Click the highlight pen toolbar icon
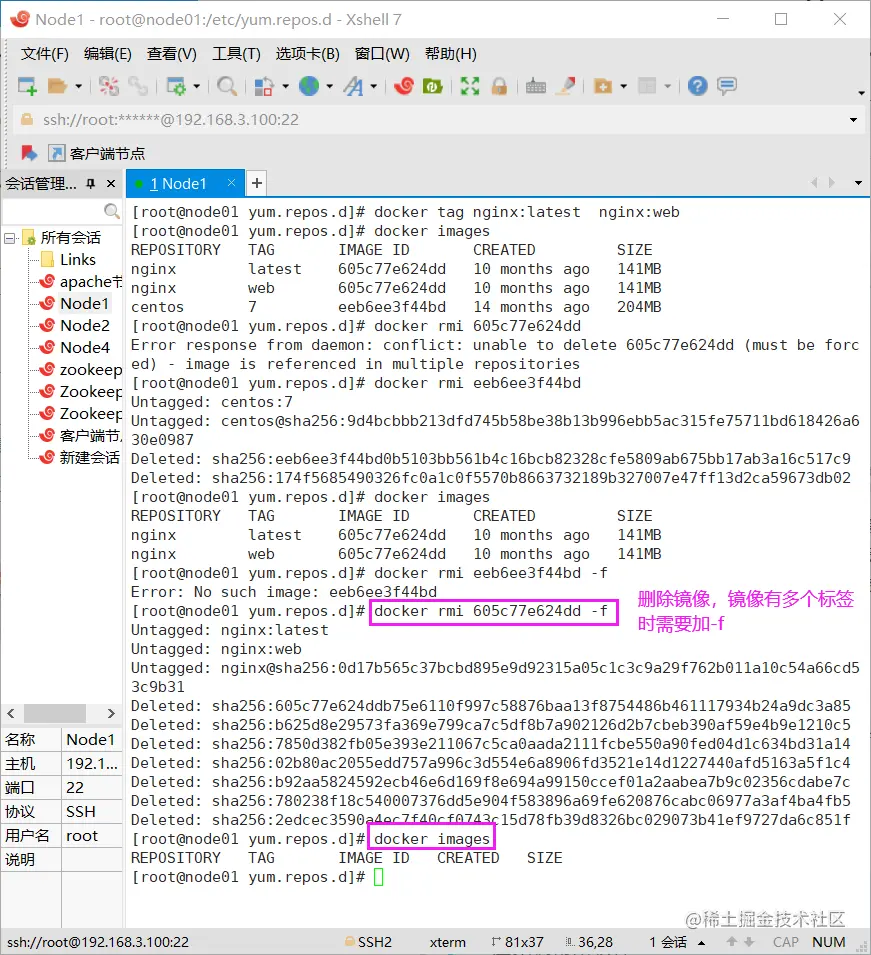This screenshot has width=871, height=955. tap(567, 86)
